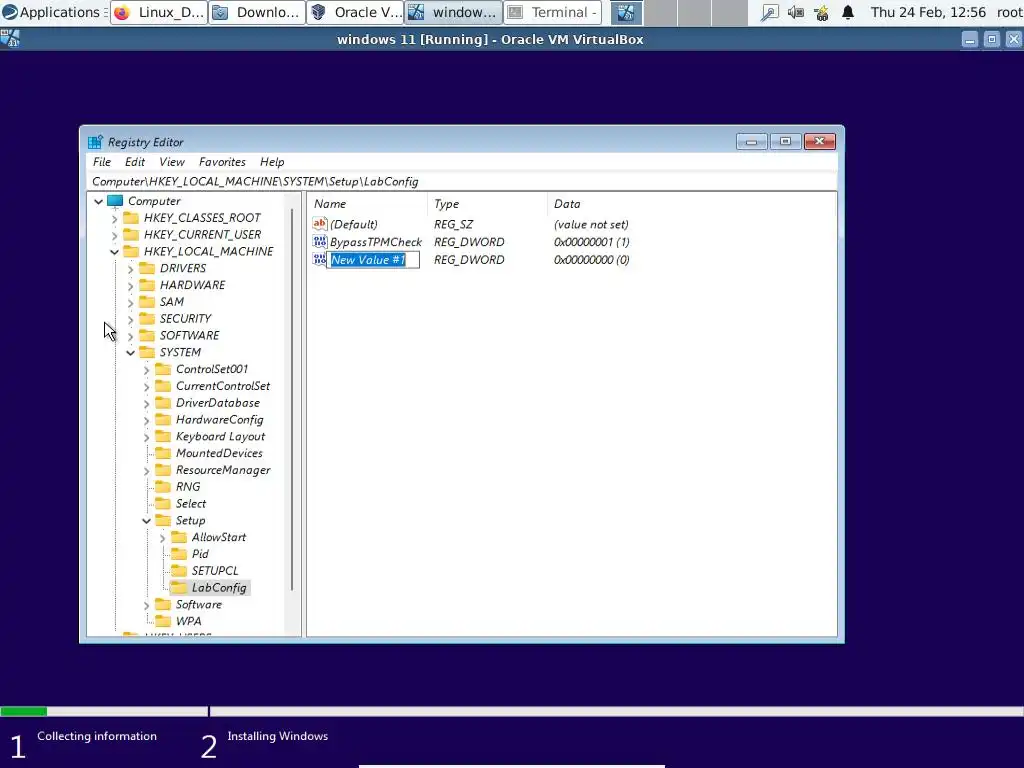The height and width of the screenshot is (768, 1024).
Task: Select the DriverDatabase folder icon
Action: (x=163, y=402)
